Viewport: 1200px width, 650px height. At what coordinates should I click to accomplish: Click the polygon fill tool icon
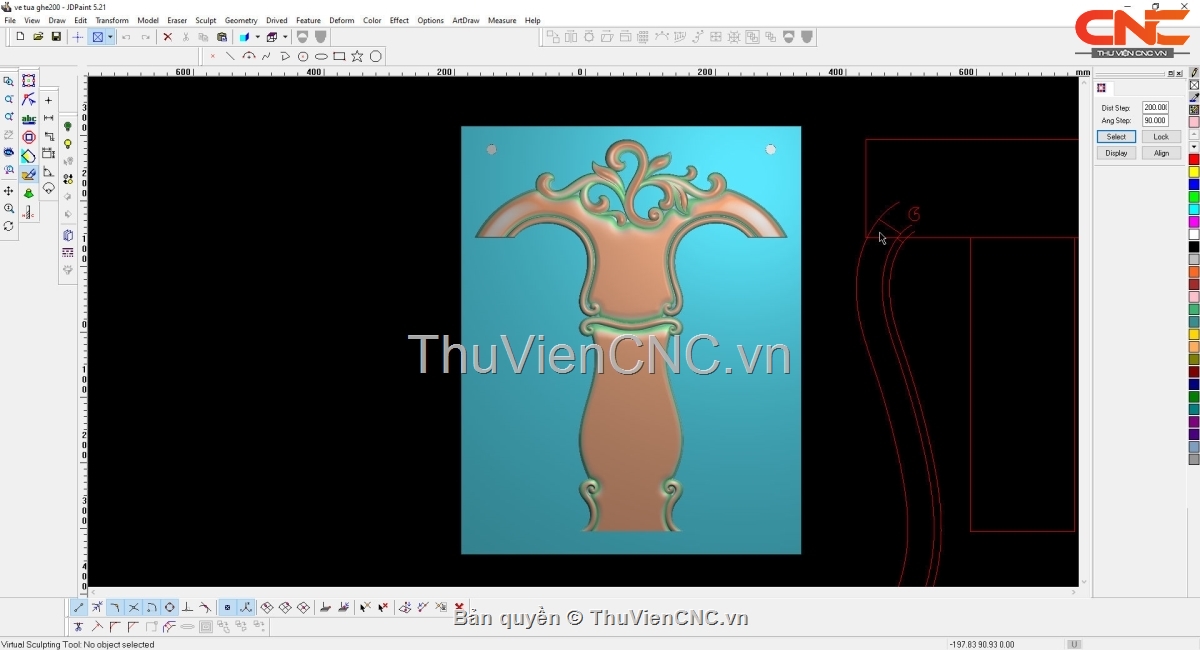click(29, 156)
